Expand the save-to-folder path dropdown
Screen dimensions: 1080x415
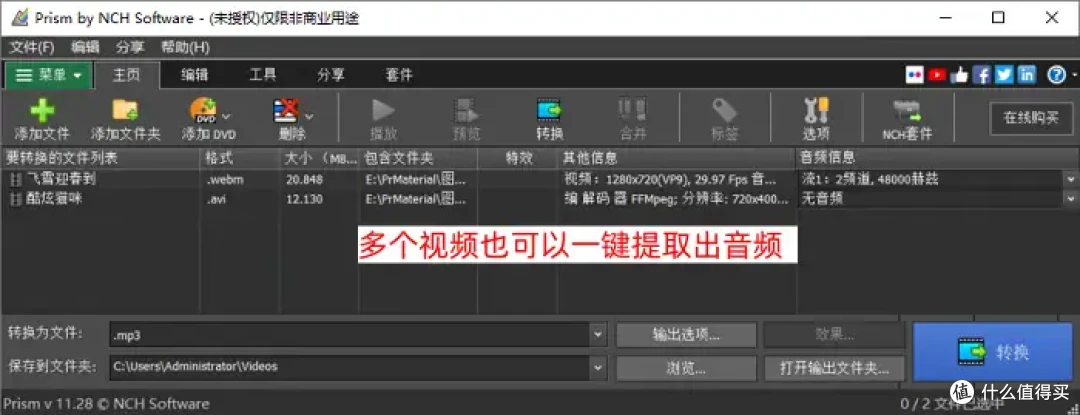click(597, 367)
